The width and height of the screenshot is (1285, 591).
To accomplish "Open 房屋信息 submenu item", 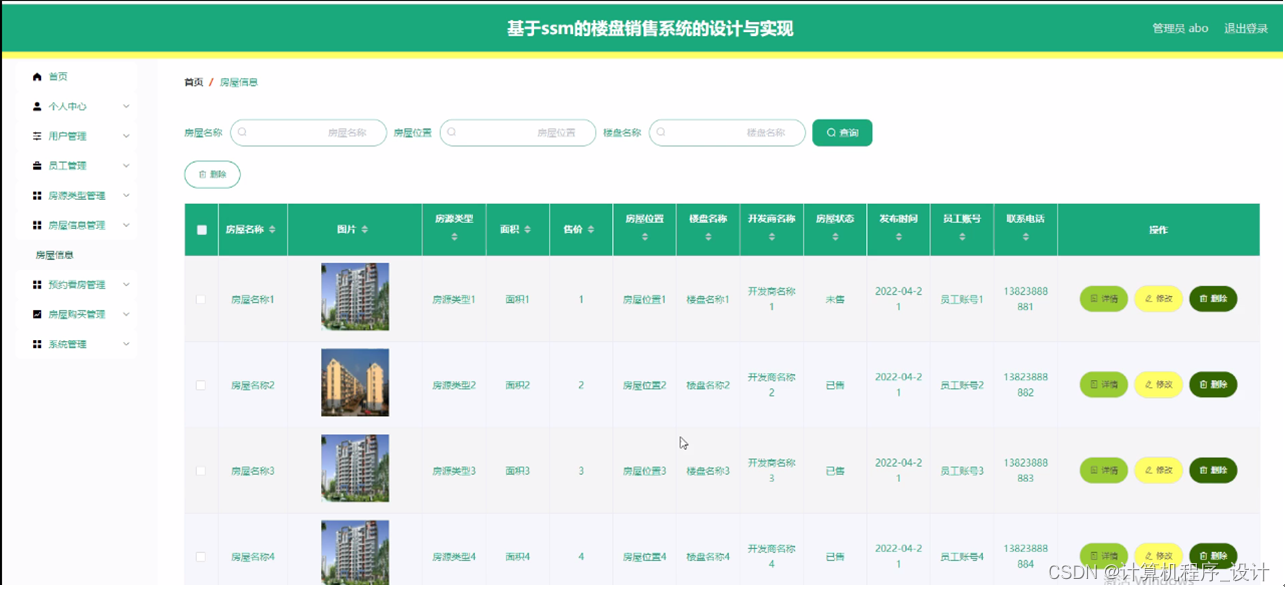I will click(x=54, y=255).
